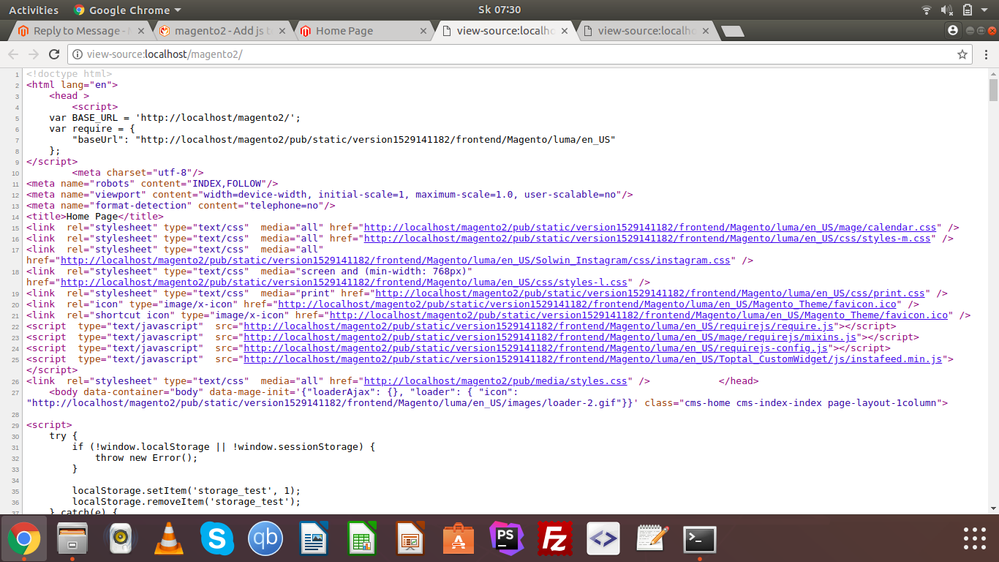Open Ubuntu Software from the dock
999x562 pixels.
[x=458, y=539]
